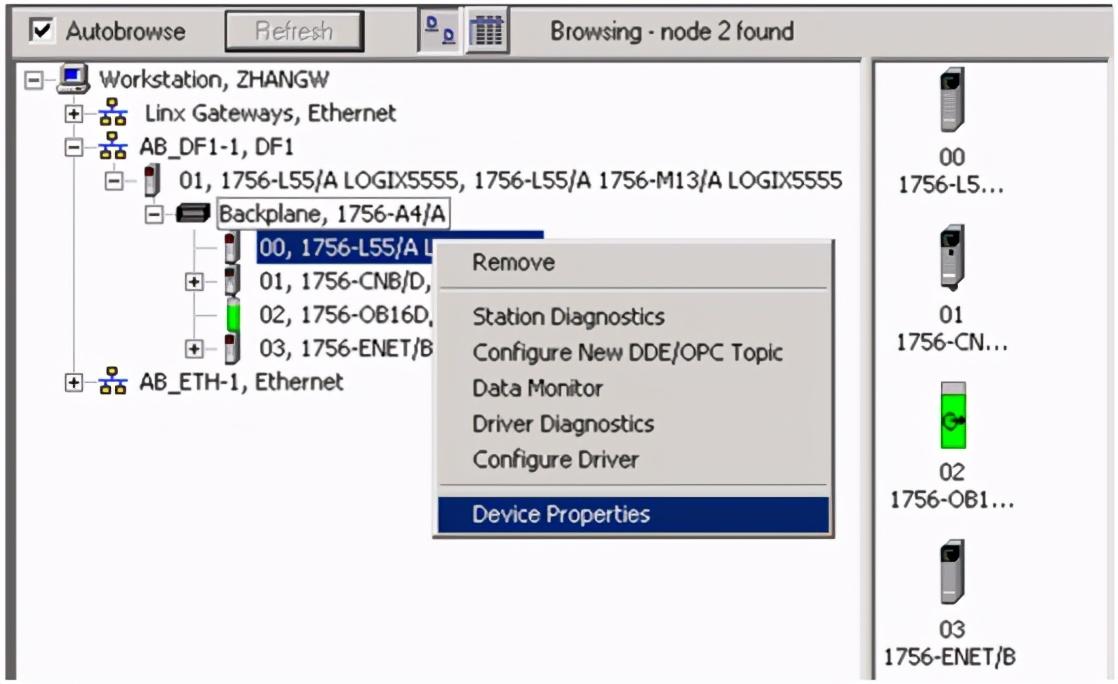The height and width of the screenshot is (684, 1118).
Task: Click the 01, 1756-CNB/D module icon in tree
Action: (232, 281)
